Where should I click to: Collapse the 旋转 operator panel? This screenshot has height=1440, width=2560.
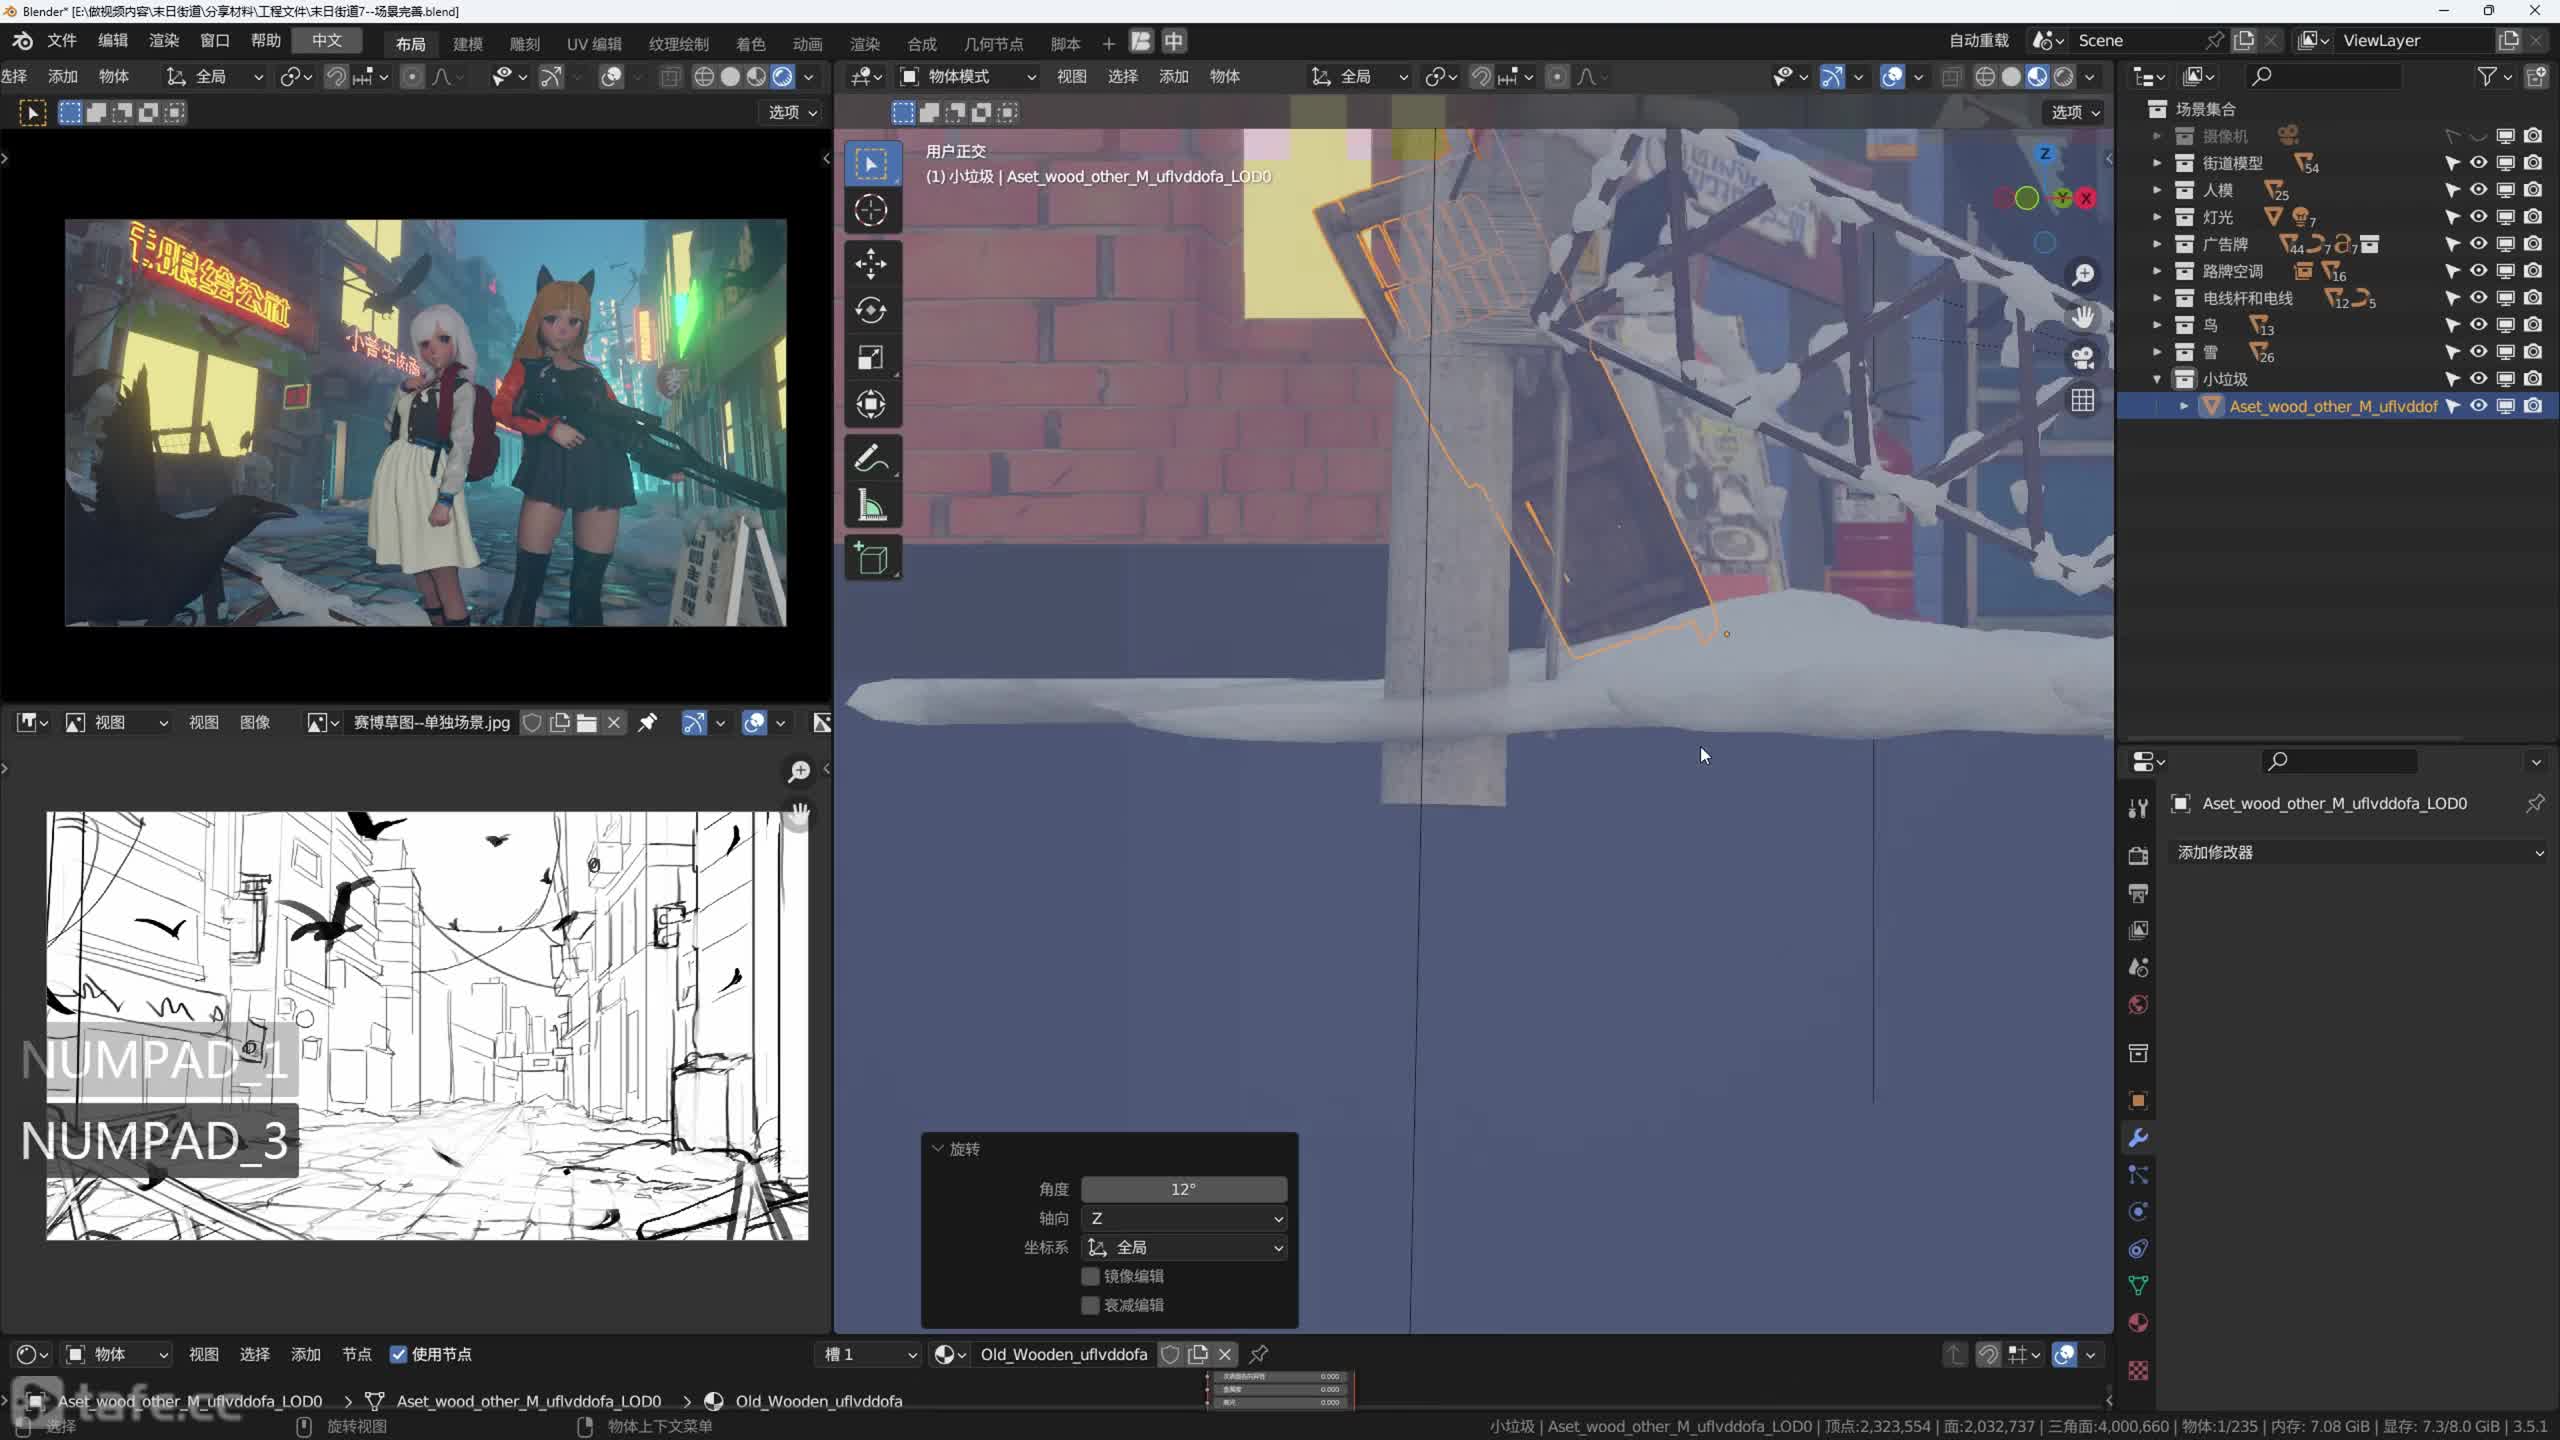(938, 1149)
